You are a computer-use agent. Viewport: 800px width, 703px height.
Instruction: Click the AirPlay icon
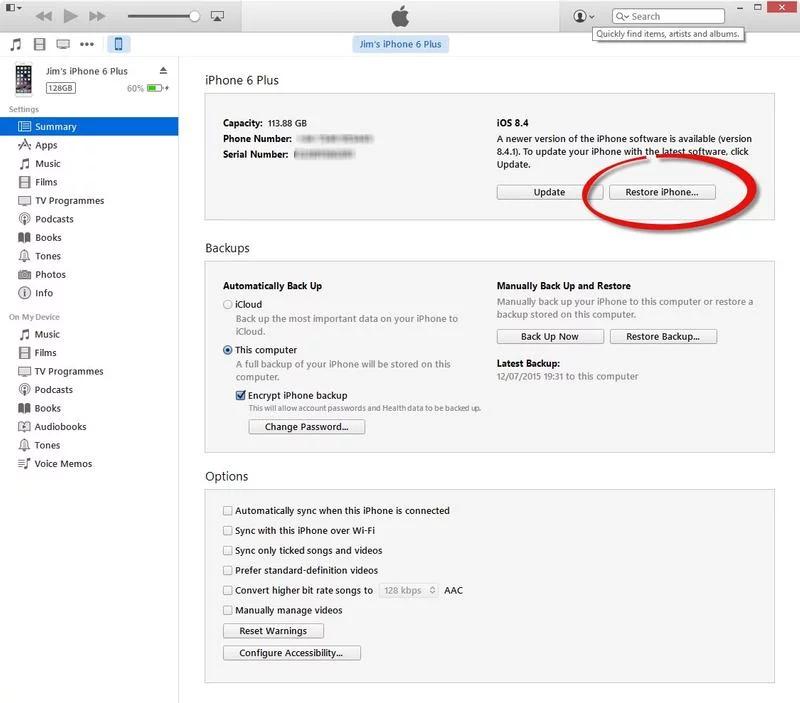tap(217, 16)
